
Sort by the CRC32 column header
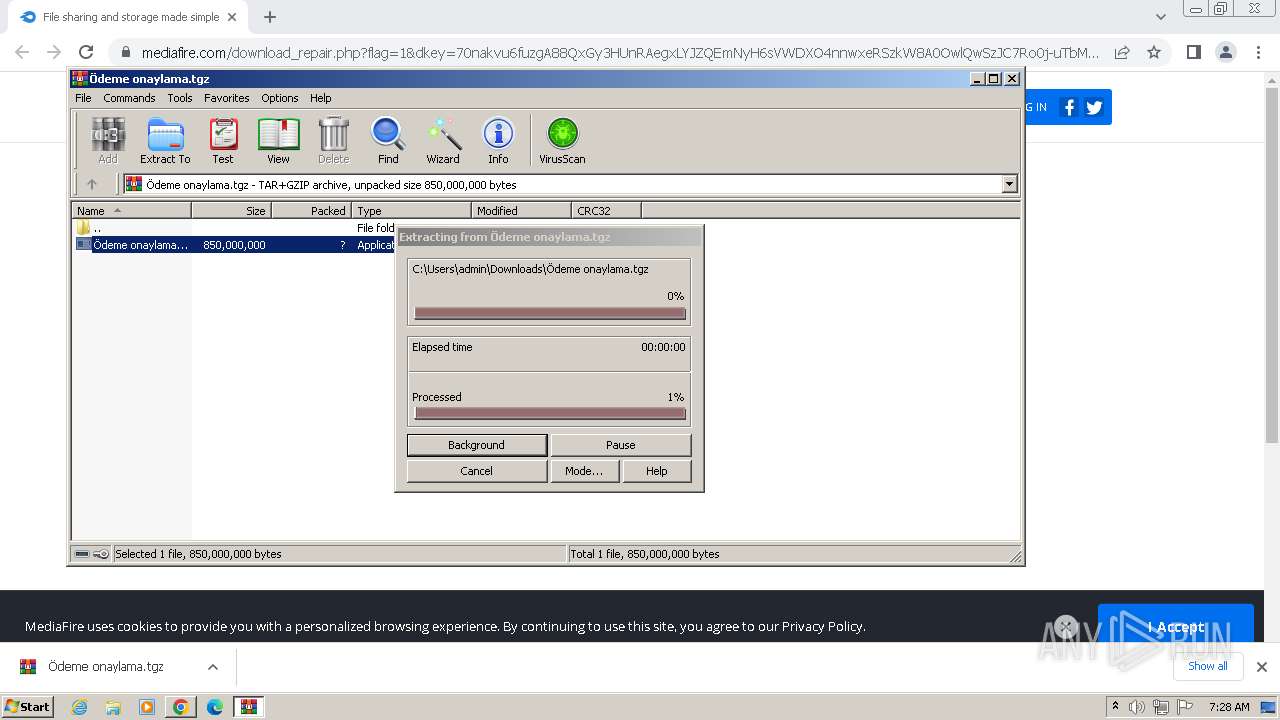[x=606, y=210]
